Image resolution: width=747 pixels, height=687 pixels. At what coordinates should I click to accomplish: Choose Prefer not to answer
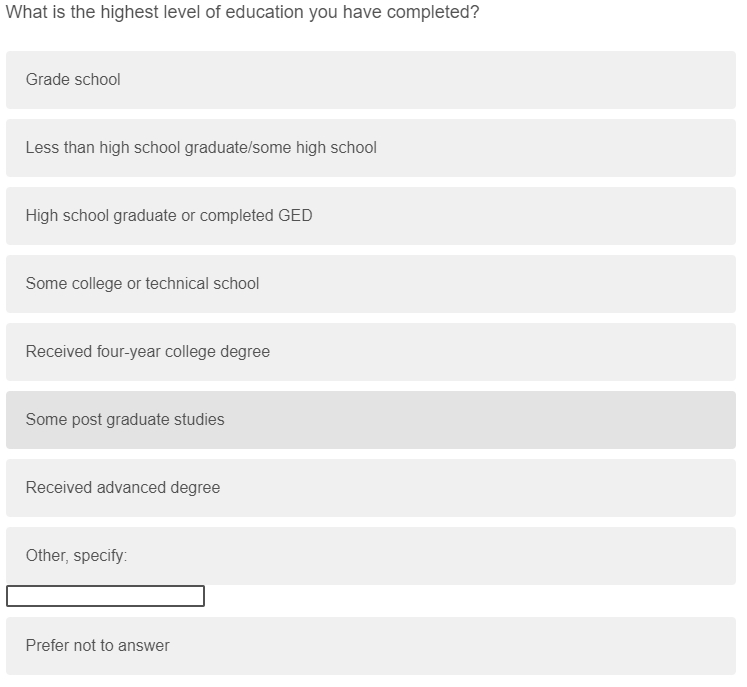click(370, 646)
